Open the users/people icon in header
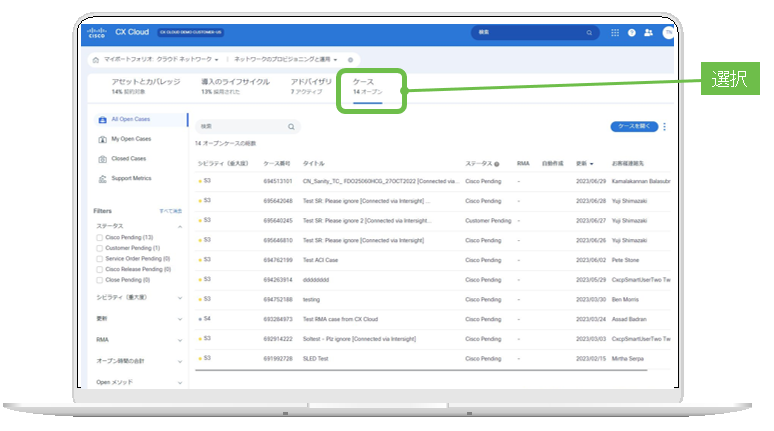Viewport: 774px width, 431px height. point(648,33)
